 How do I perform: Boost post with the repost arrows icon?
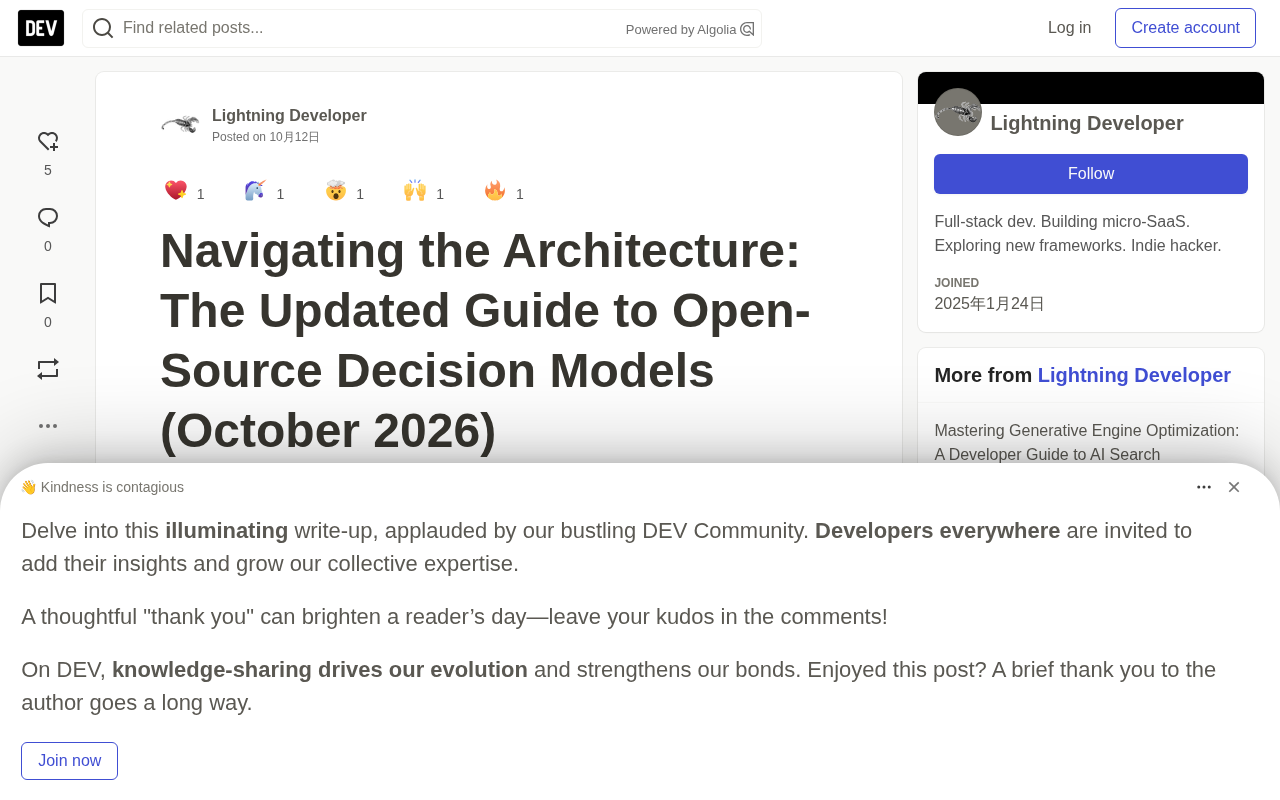[48, 369]
